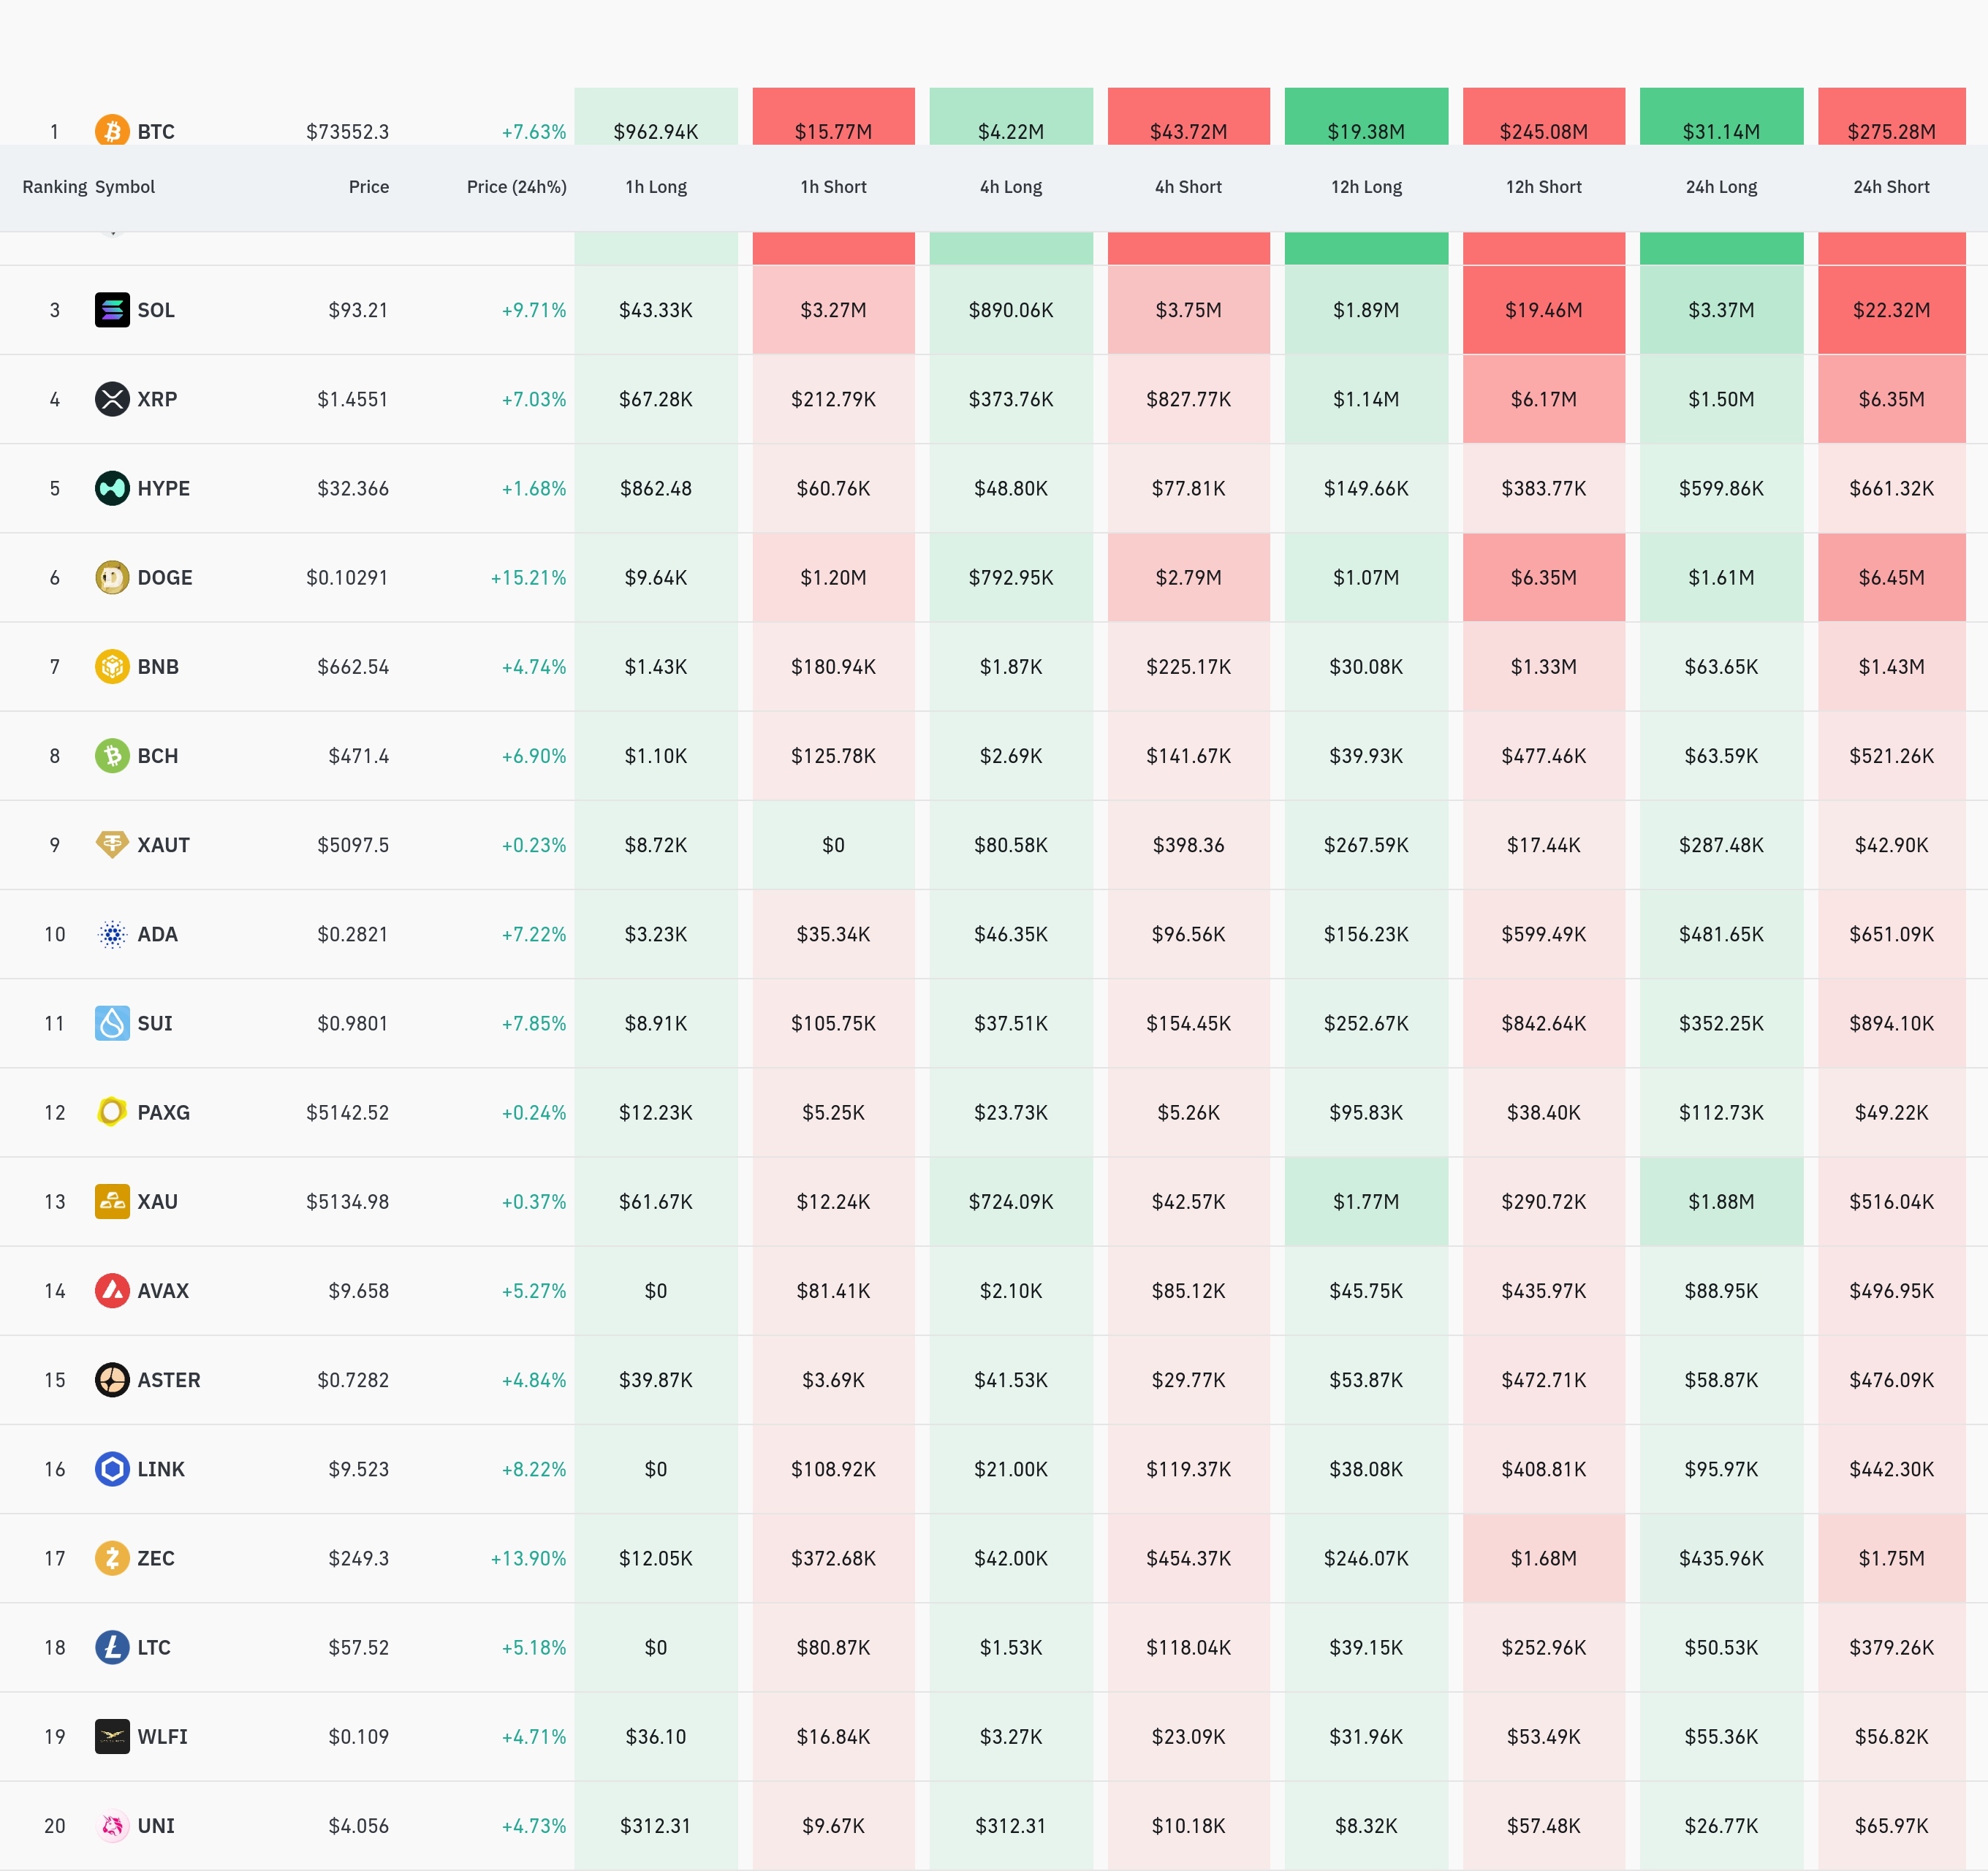Sort by Price (24h%) column header
Viewport: 1988px width, 1871px height.
(516, 187)
